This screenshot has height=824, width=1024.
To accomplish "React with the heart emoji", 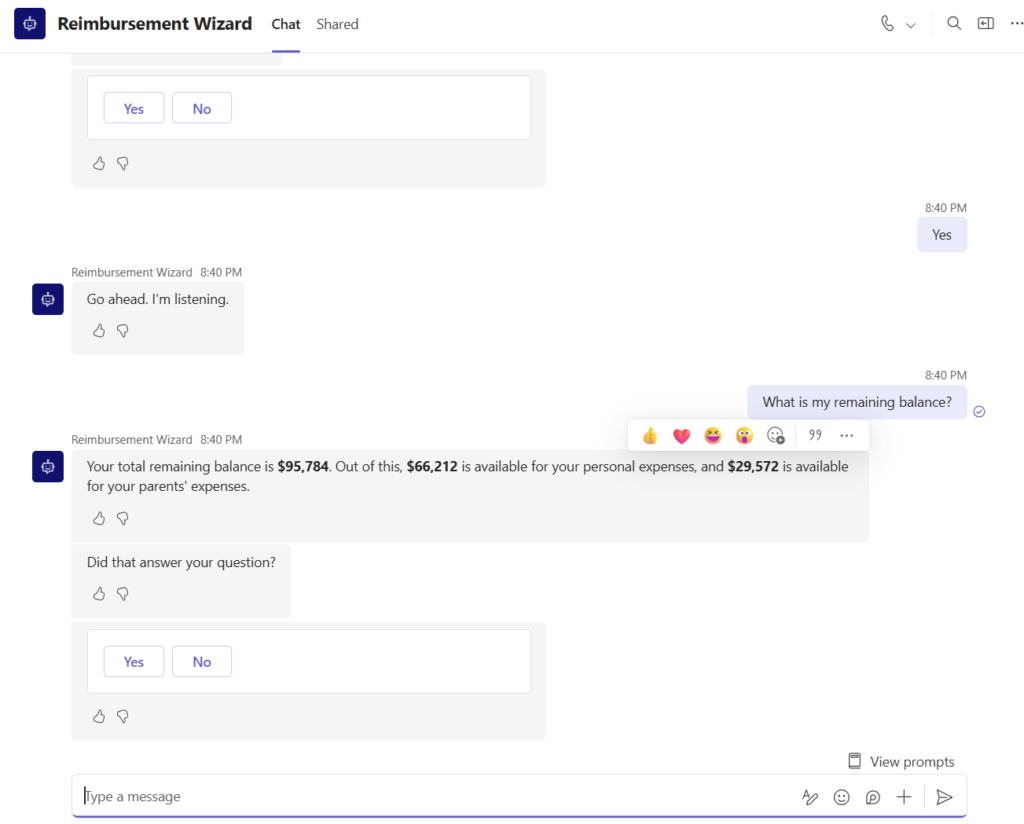I will point(681,435).
